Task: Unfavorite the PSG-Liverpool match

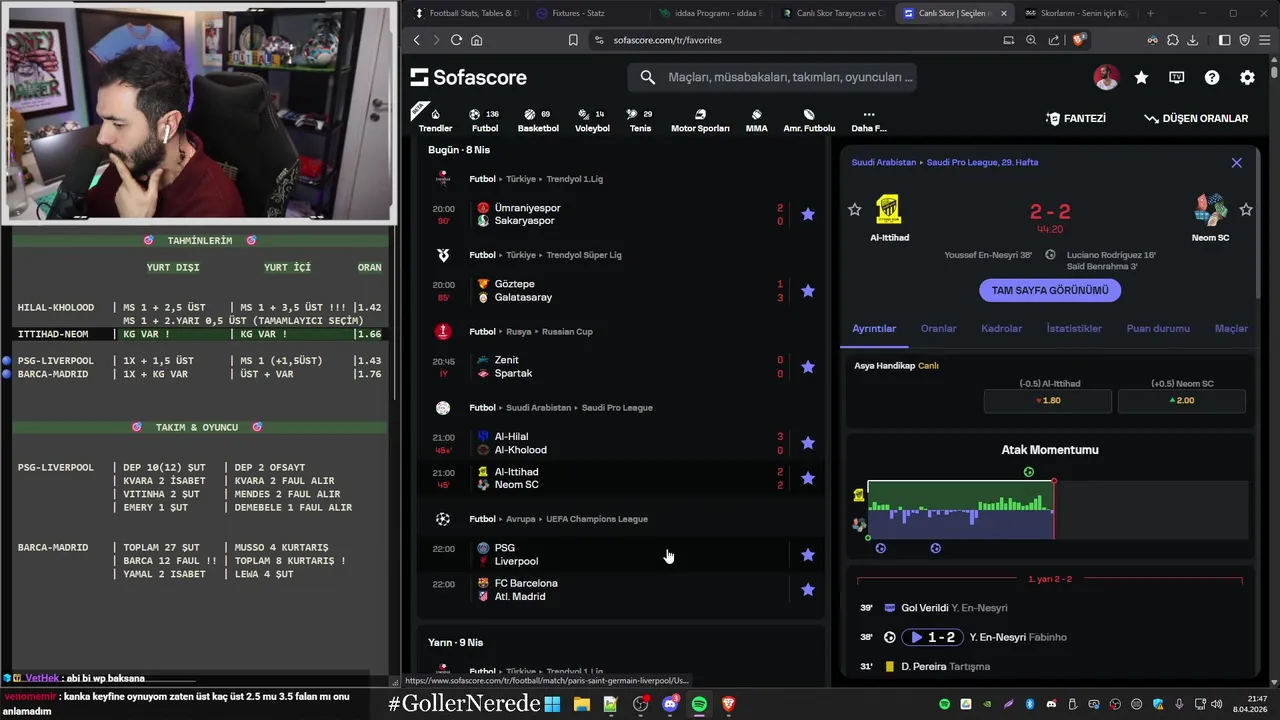Action: coord(808,555)
